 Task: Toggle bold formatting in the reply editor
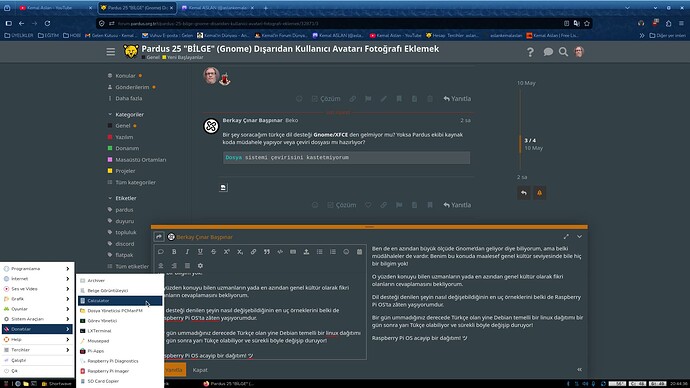[x=174, y=252]
